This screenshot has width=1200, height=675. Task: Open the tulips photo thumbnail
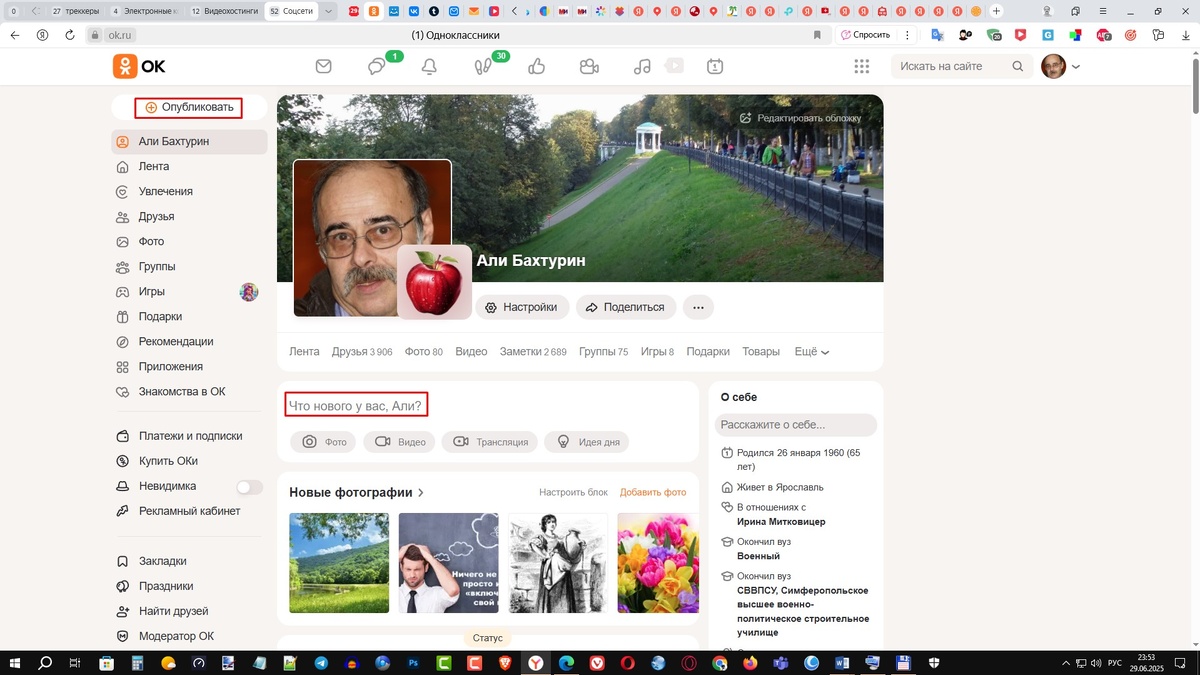658,563
